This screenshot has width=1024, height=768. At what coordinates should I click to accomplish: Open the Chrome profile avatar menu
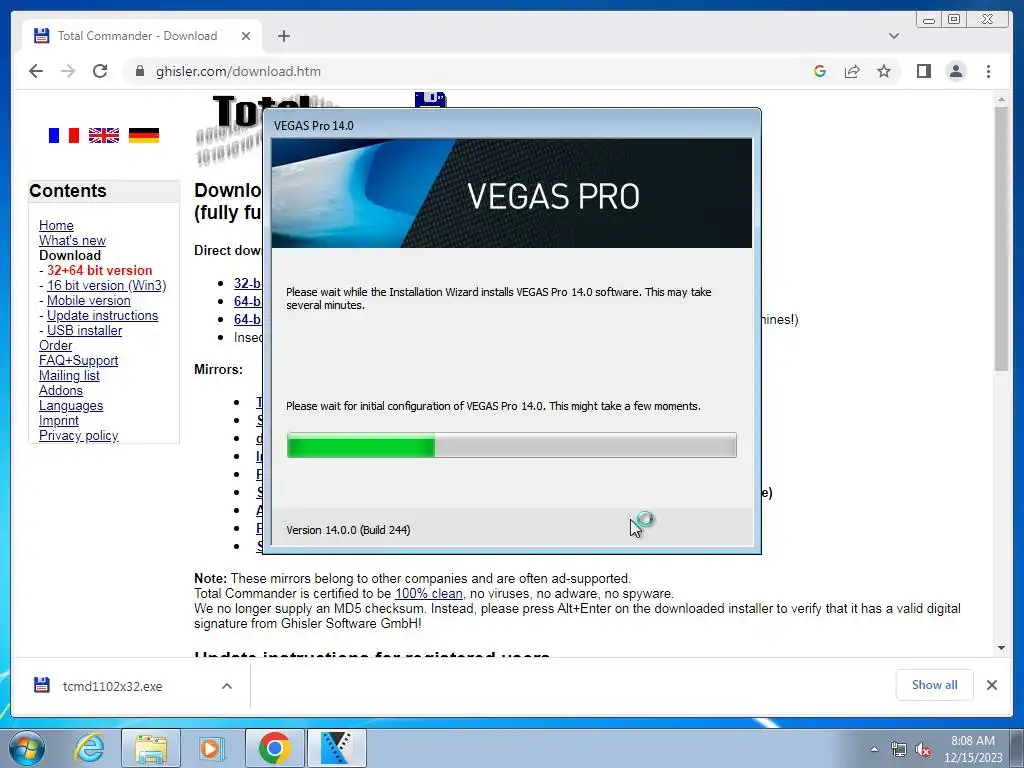(x=956, y=71)
